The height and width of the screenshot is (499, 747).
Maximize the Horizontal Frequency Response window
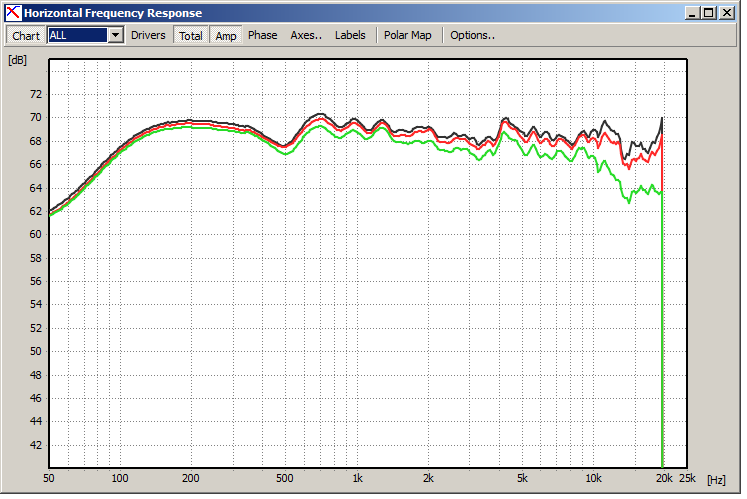click(709, 13)
